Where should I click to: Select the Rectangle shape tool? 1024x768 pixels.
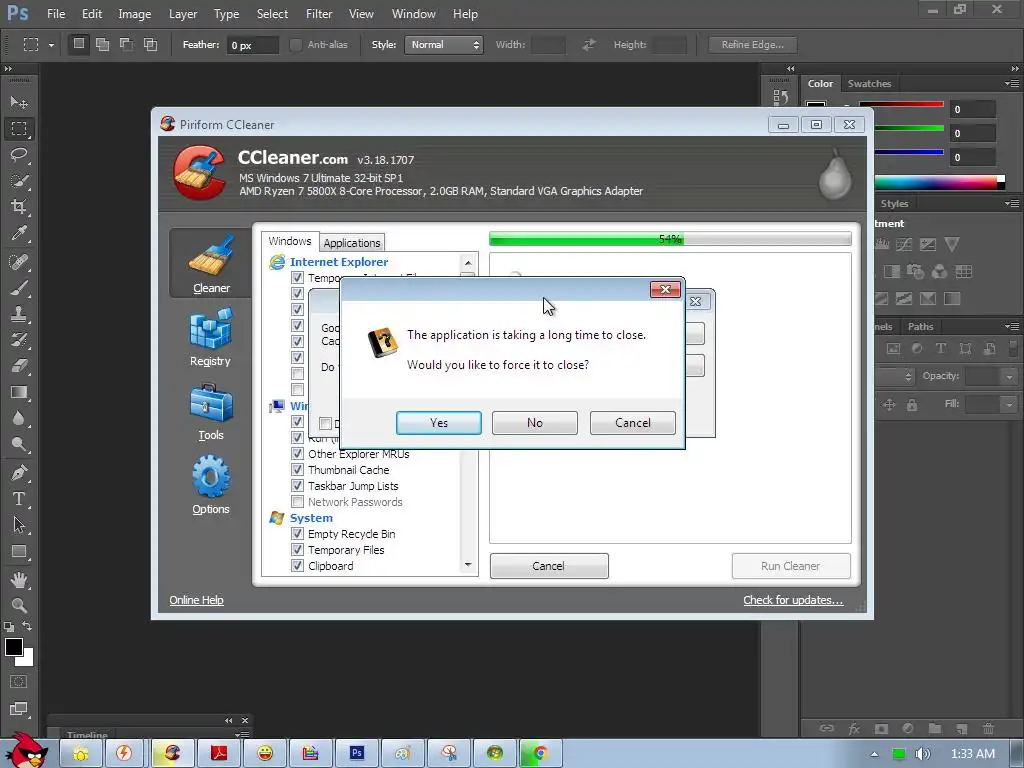(19, 552)
